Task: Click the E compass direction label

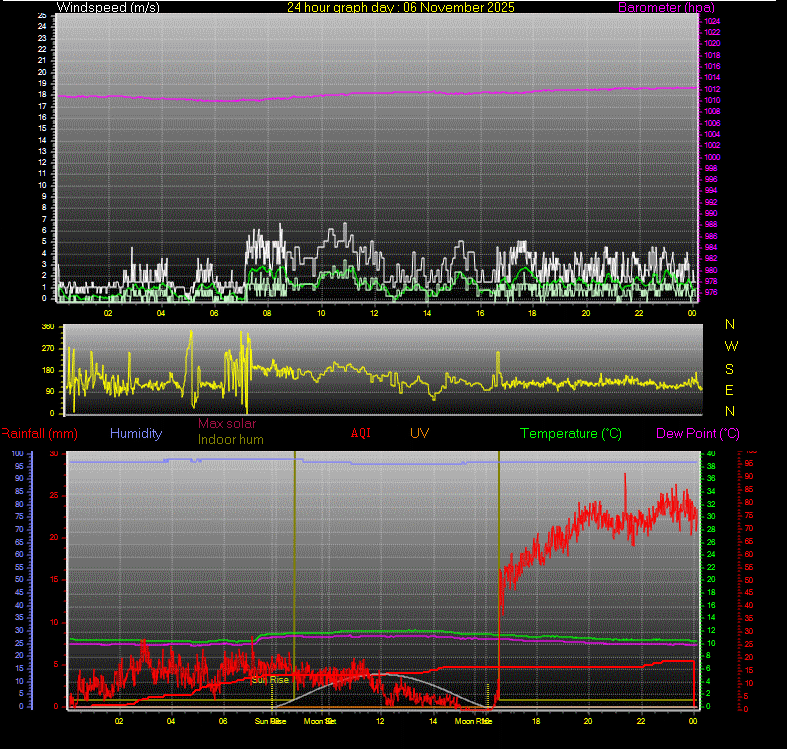Action: [x=730, y=389]
